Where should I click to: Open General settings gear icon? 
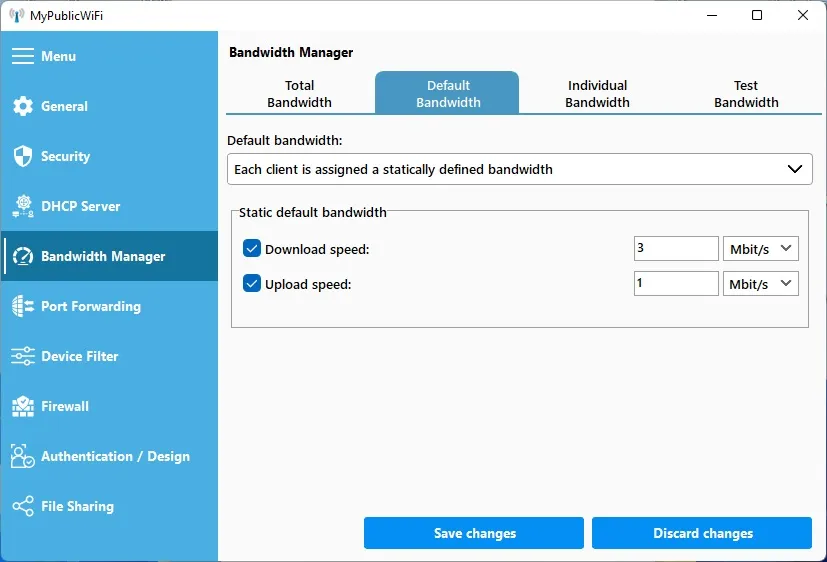pyautogui.click(x=22, y=106)
